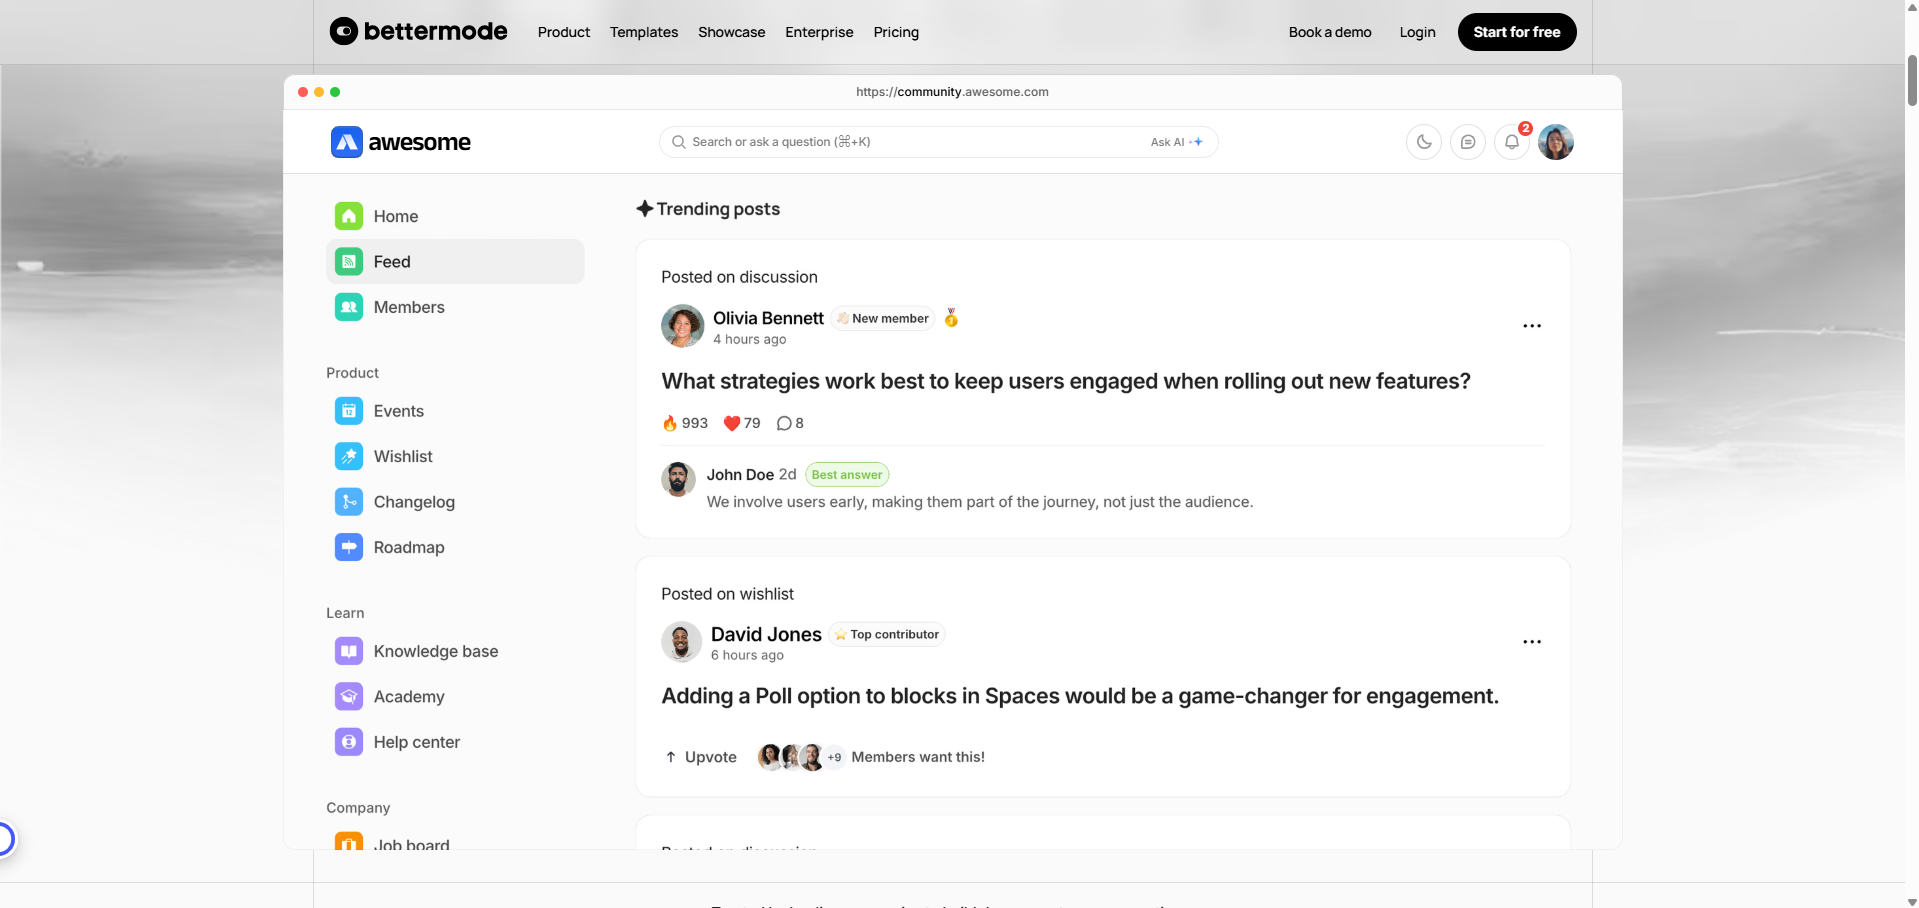
Task: Click scrollbar up arrow
Action: coord(1912,6)
